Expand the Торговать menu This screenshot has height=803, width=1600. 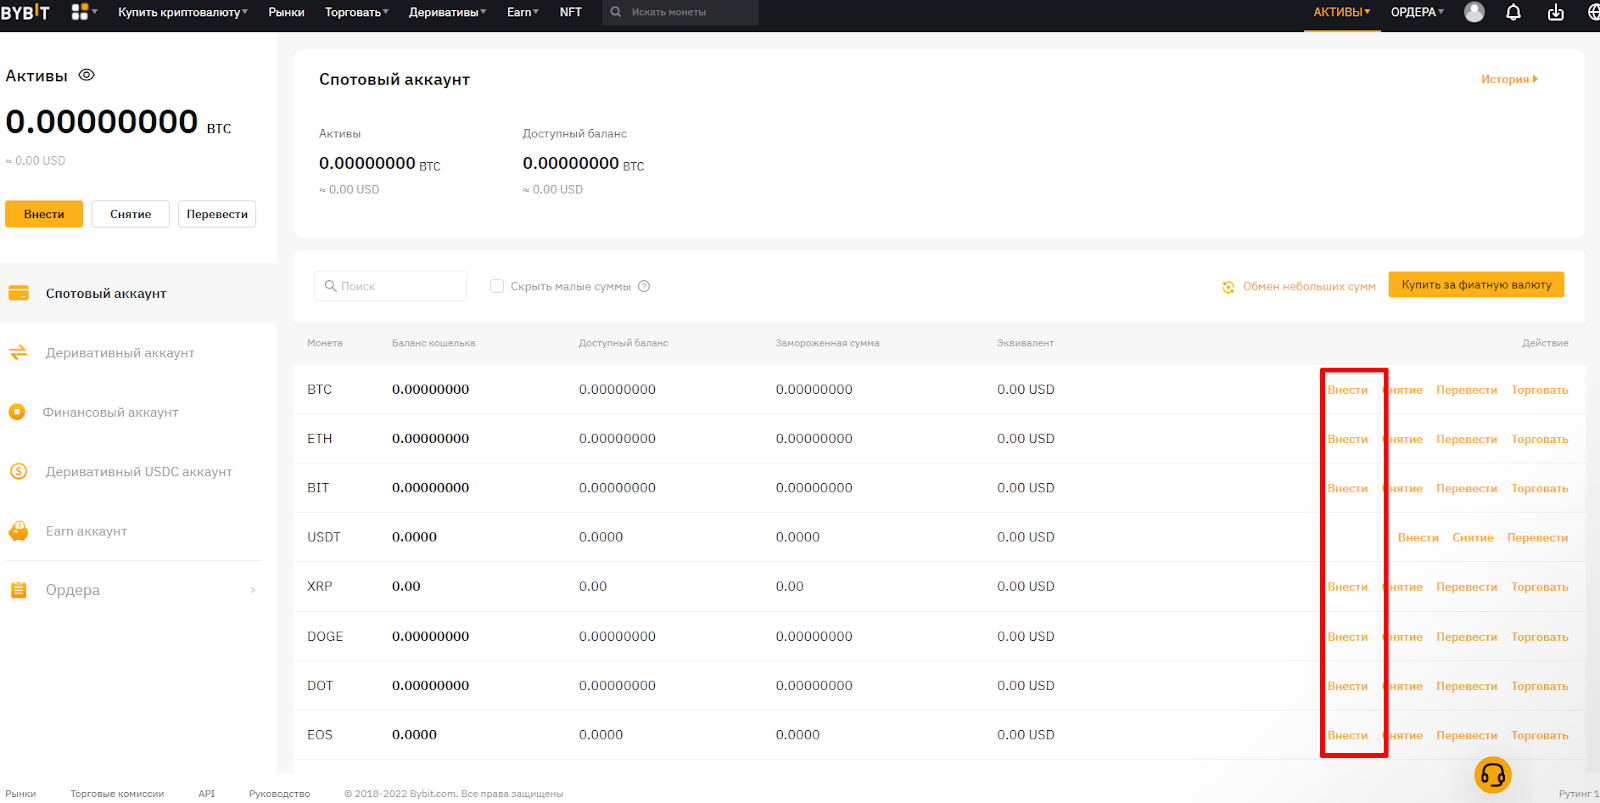coord(357,12)
